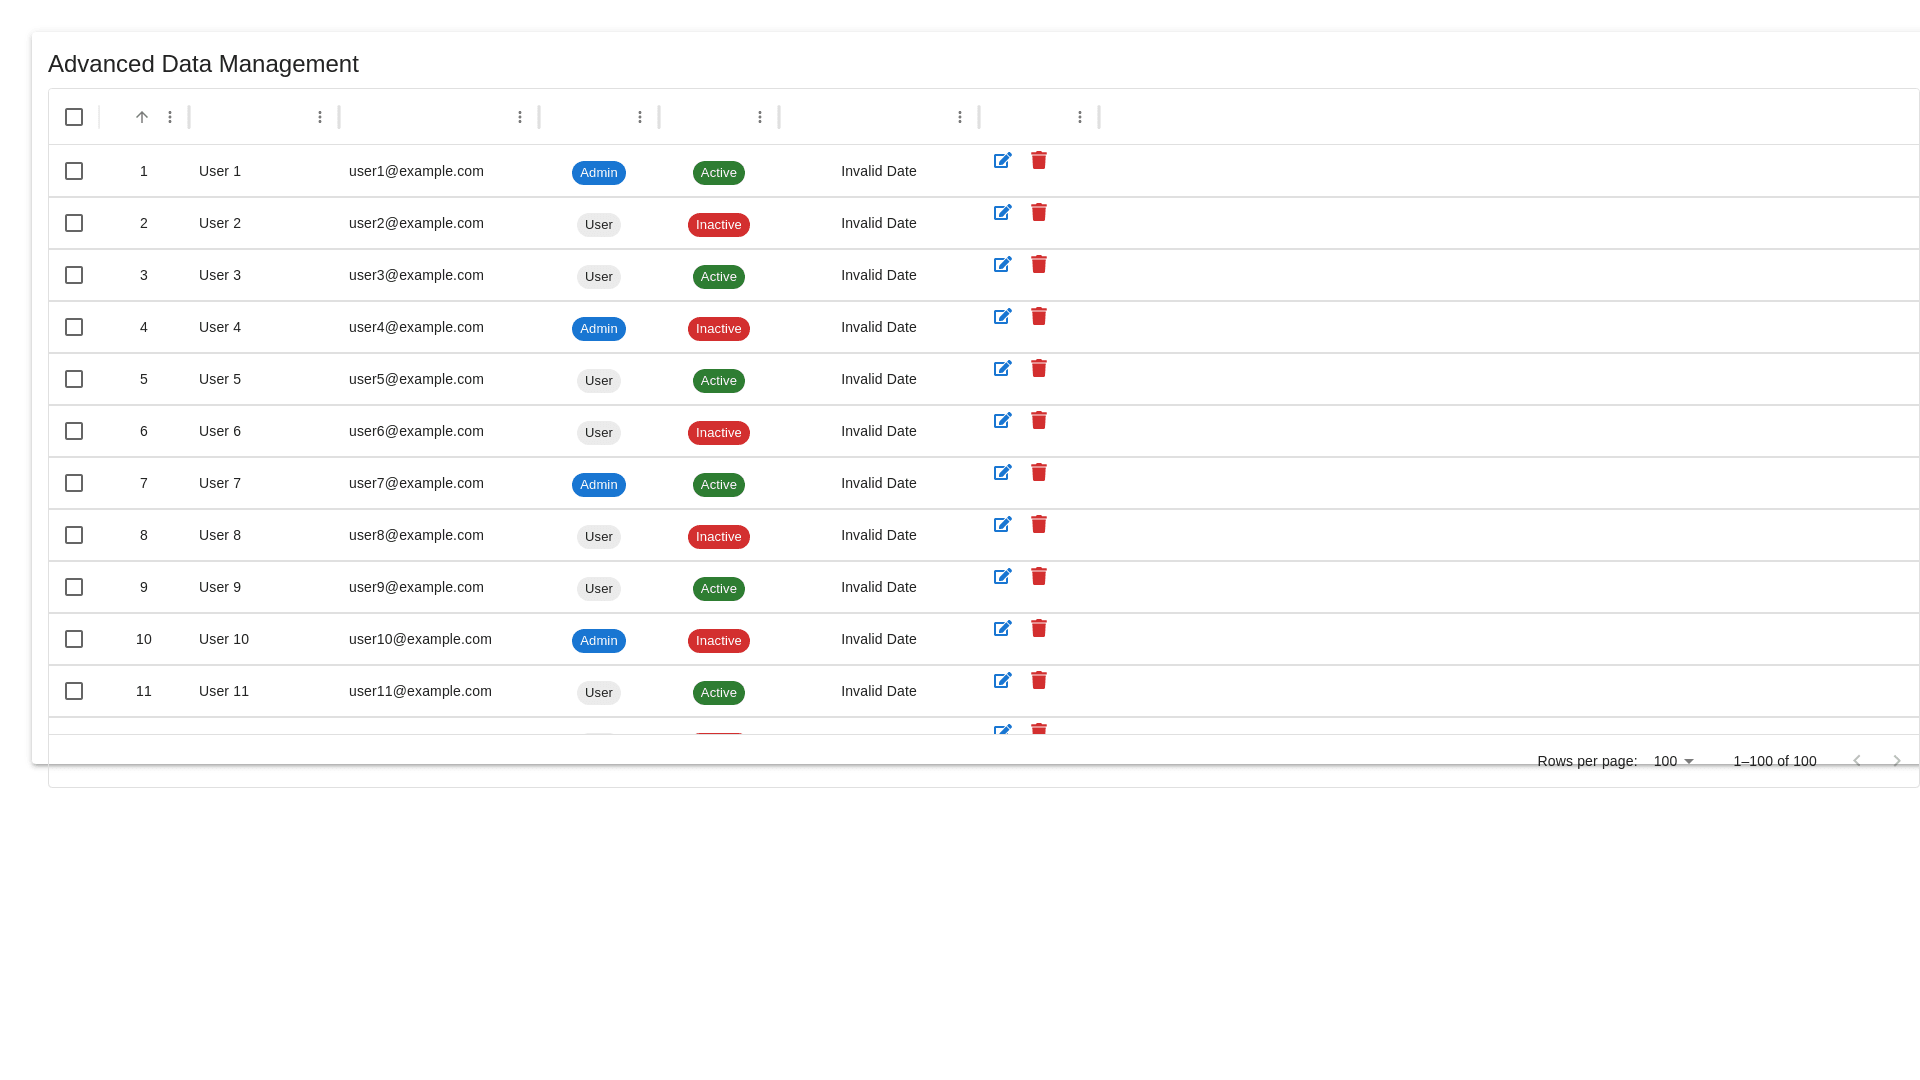The image size is (1920, 1080).
Task: Open the email column's three-dot menu
Action: 520,117
